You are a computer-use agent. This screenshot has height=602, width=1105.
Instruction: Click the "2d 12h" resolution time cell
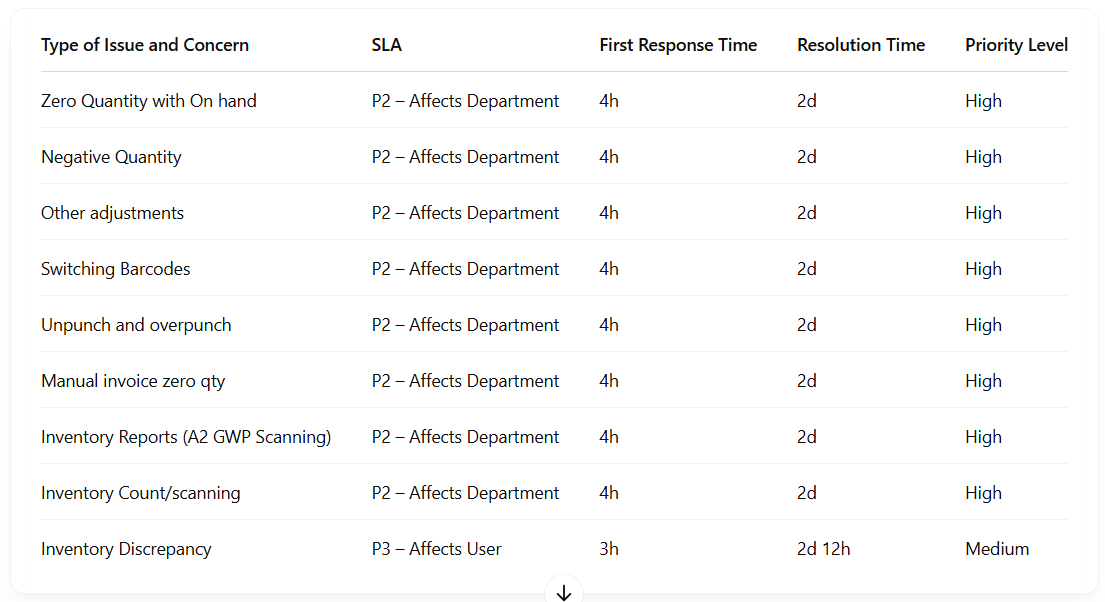click(x=823, y=549)
